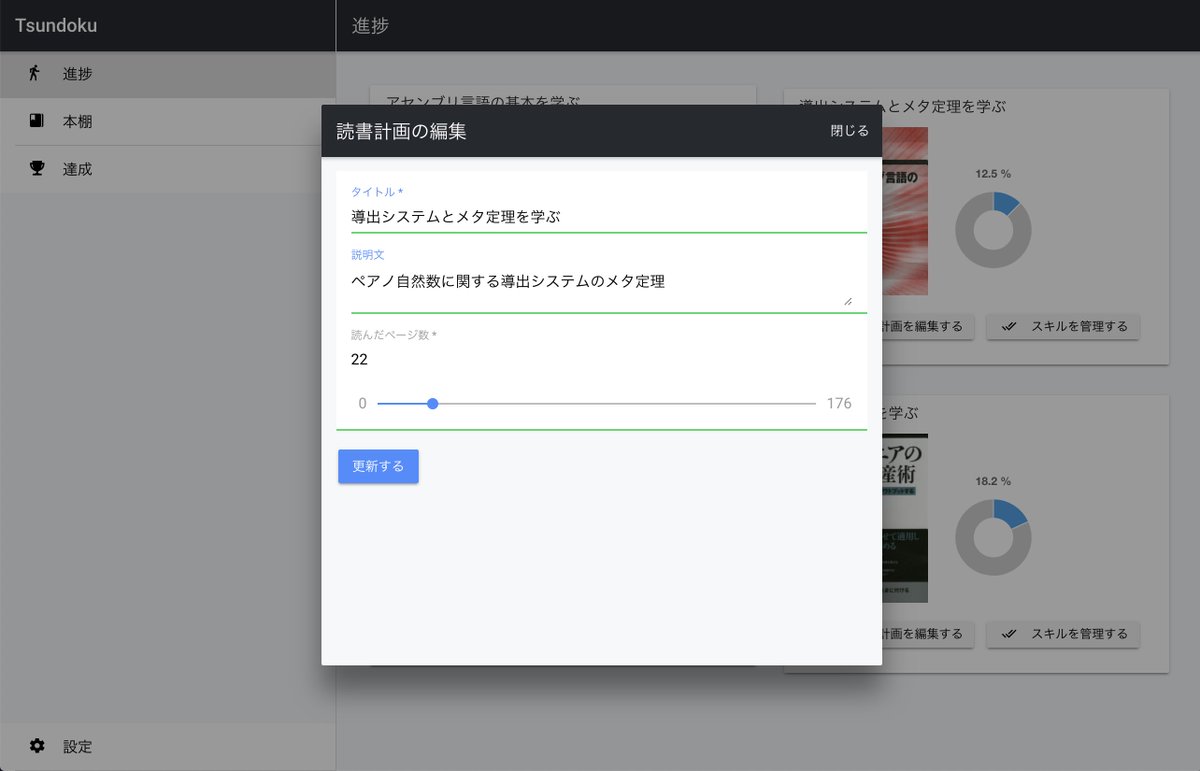
Task: Click the checkmark icon on lower スキルを管理する button
Action: coord(1009,634)
